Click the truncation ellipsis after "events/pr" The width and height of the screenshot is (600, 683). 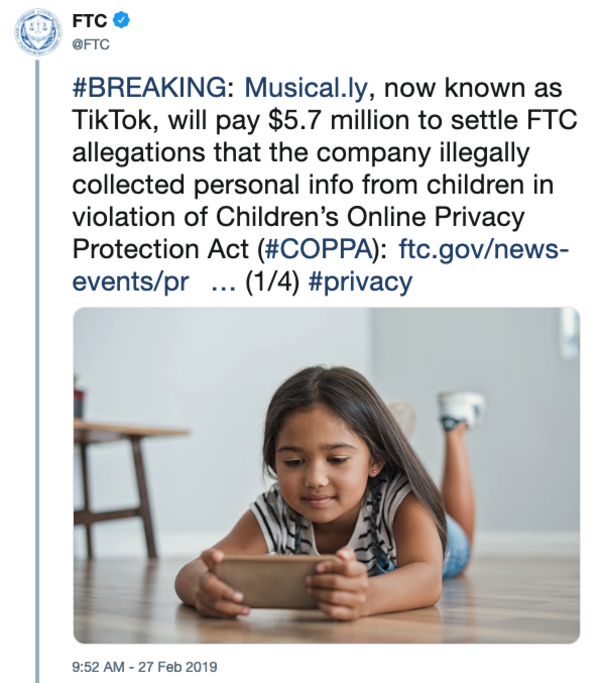pos(221,281)
